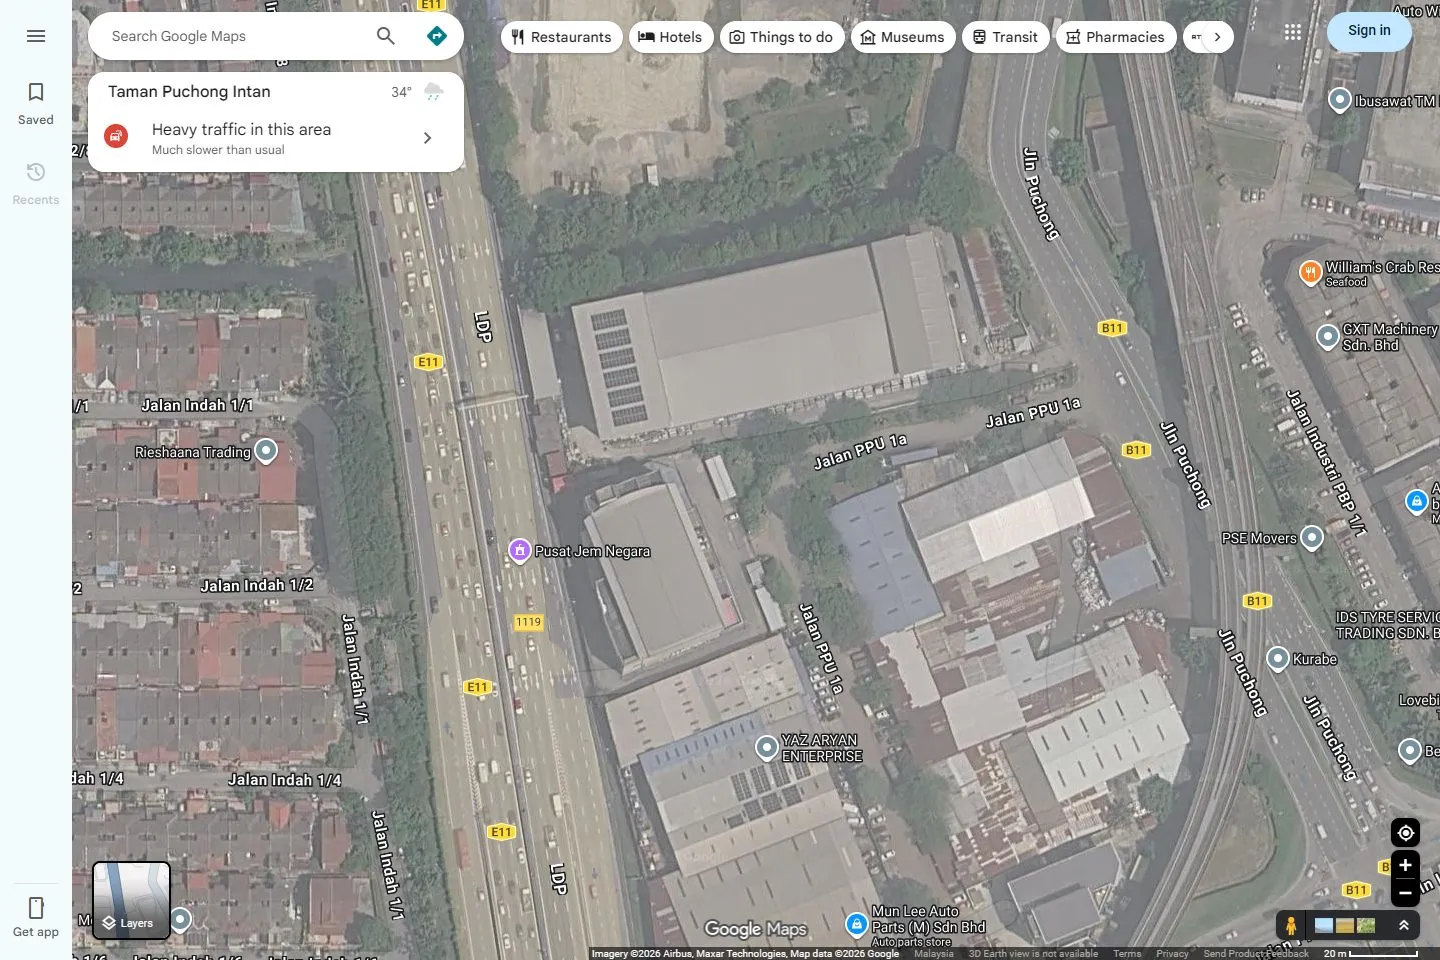Click the GXT Machinery Sdn. Bhd pin
The height and width of the screenshot is (960, 1440).
(1328, 337)
